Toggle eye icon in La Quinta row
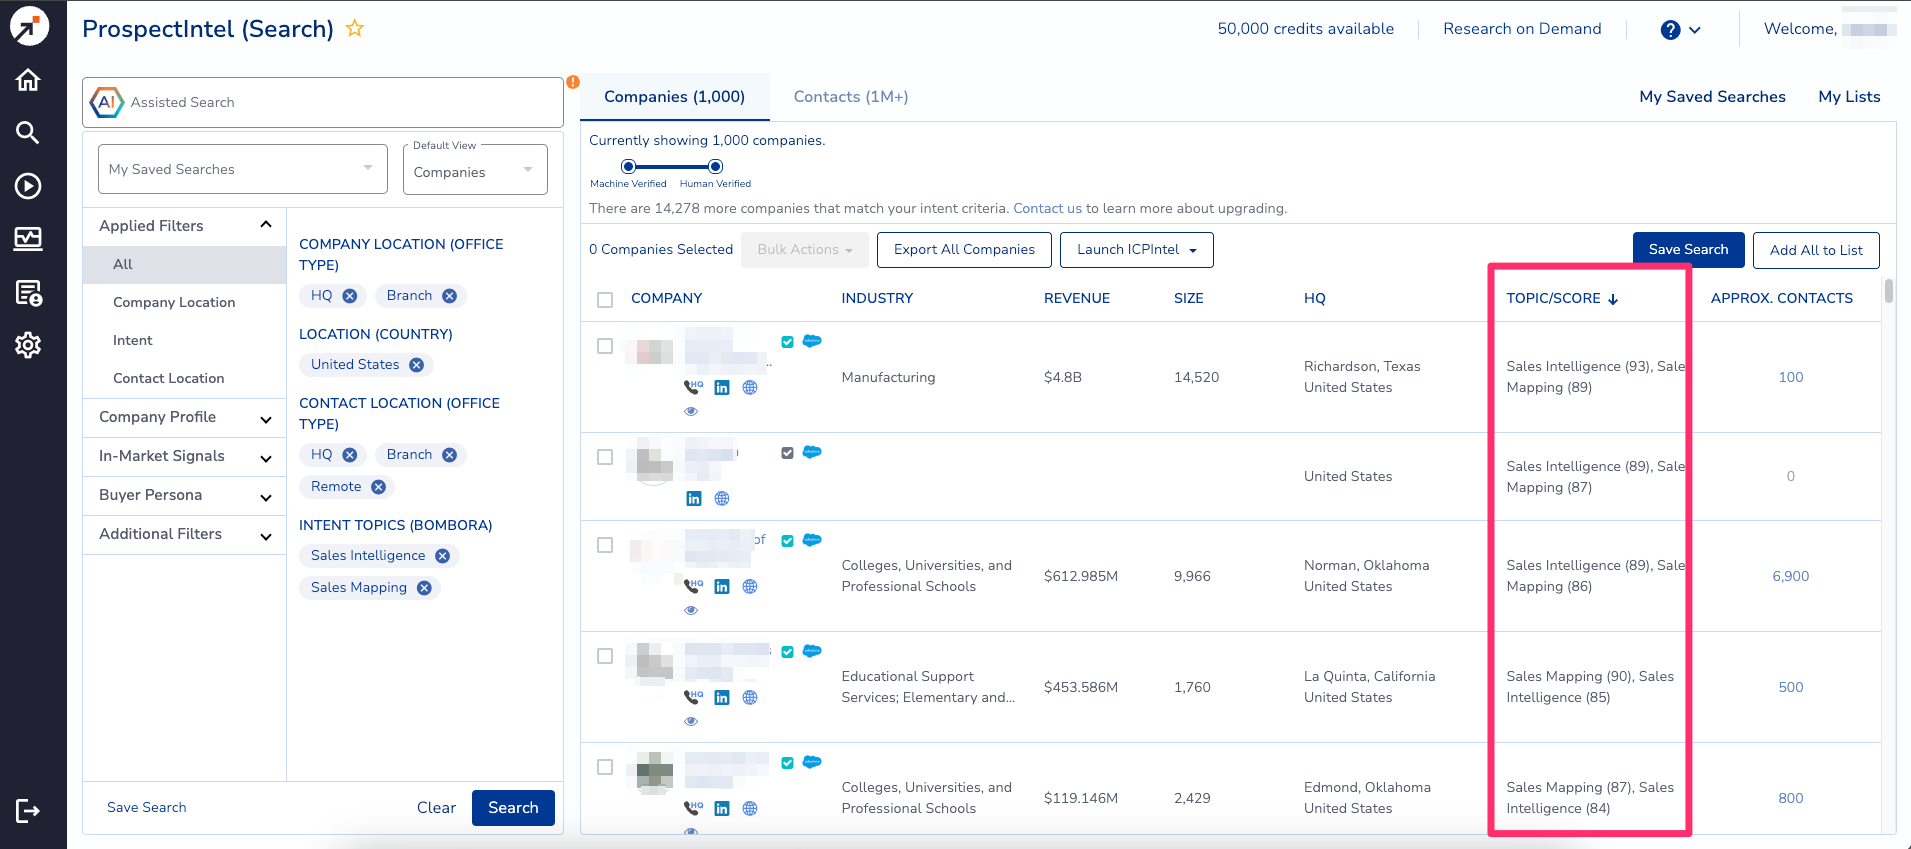The image size is (1911, 849). [691, 721]
